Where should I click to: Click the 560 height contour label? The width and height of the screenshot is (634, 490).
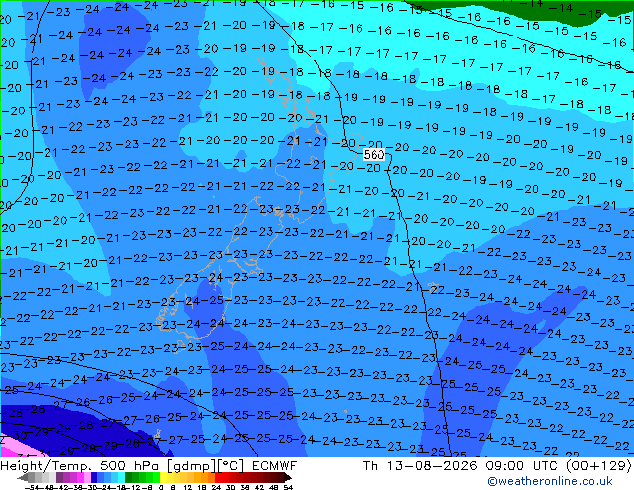[374, 155]
